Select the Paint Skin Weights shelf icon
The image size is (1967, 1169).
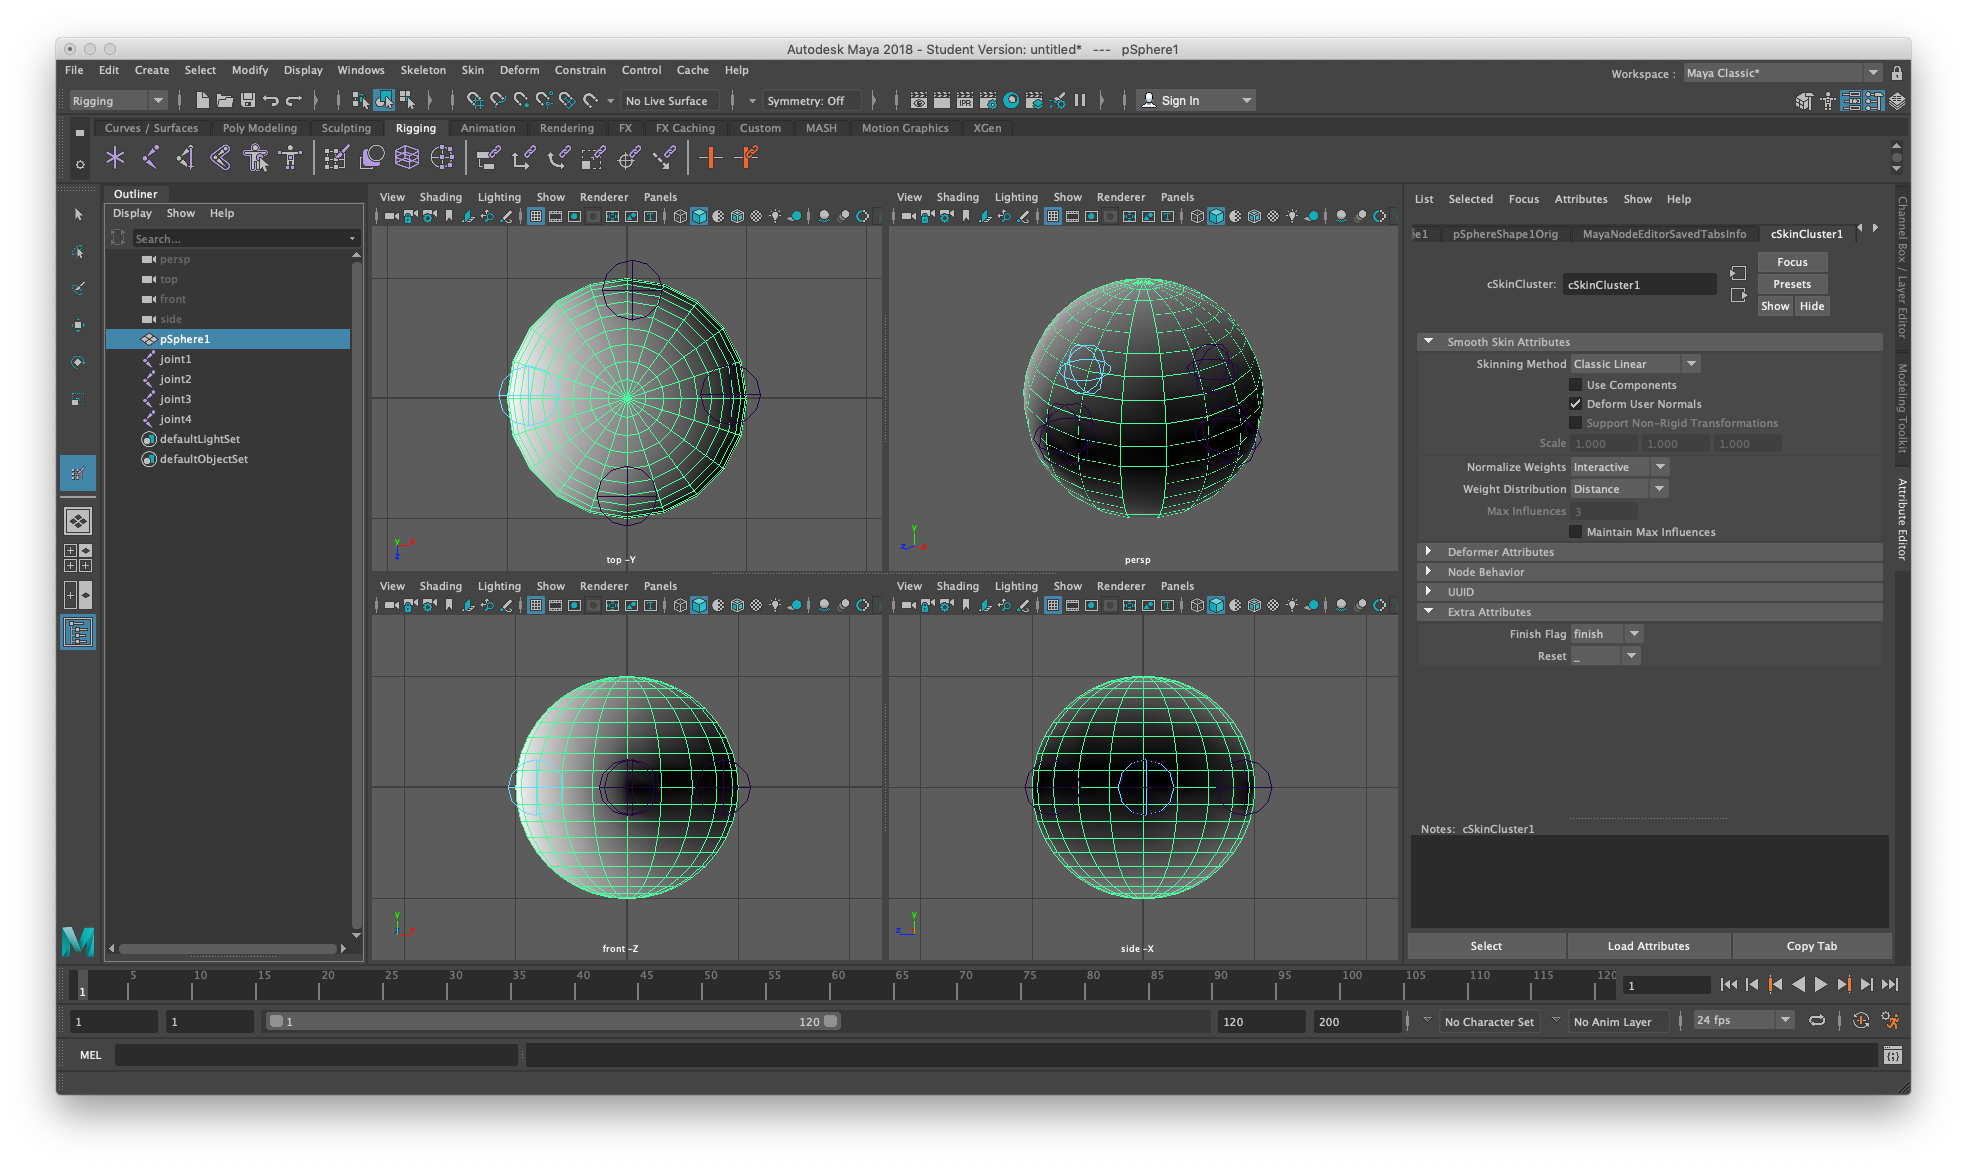tap(336, 157)
